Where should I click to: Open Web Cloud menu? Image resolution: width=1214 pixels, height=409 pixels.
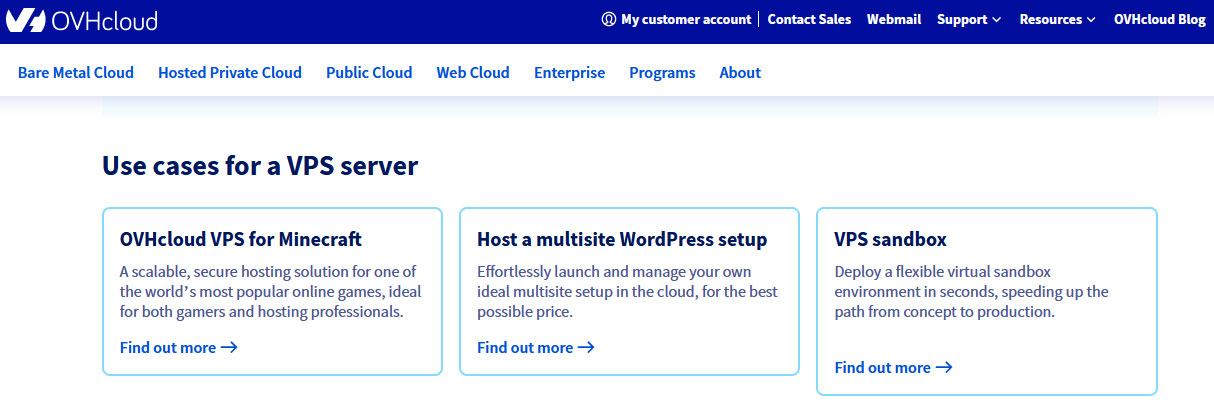coord(473,72)
